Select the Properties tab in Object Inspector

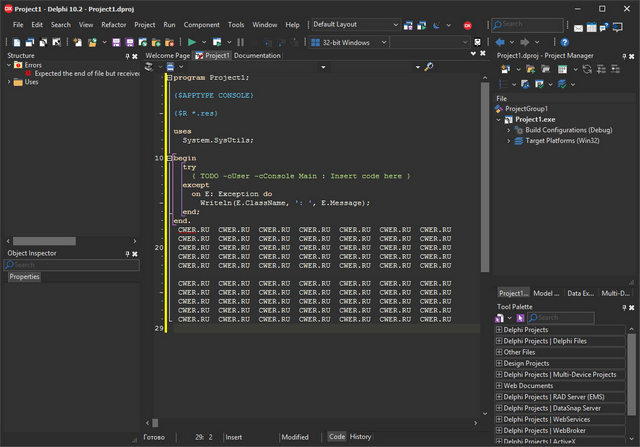click(25, 276)
